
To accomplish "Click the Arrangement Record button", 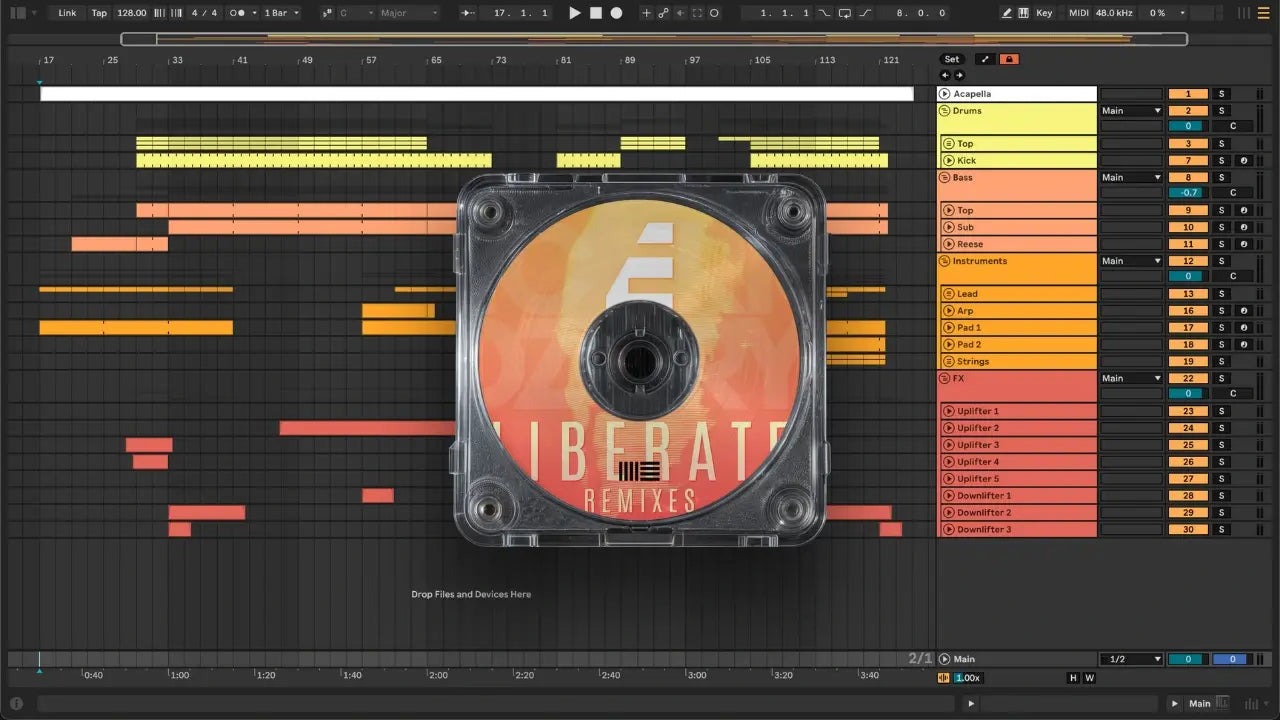I will pos(616,13).
